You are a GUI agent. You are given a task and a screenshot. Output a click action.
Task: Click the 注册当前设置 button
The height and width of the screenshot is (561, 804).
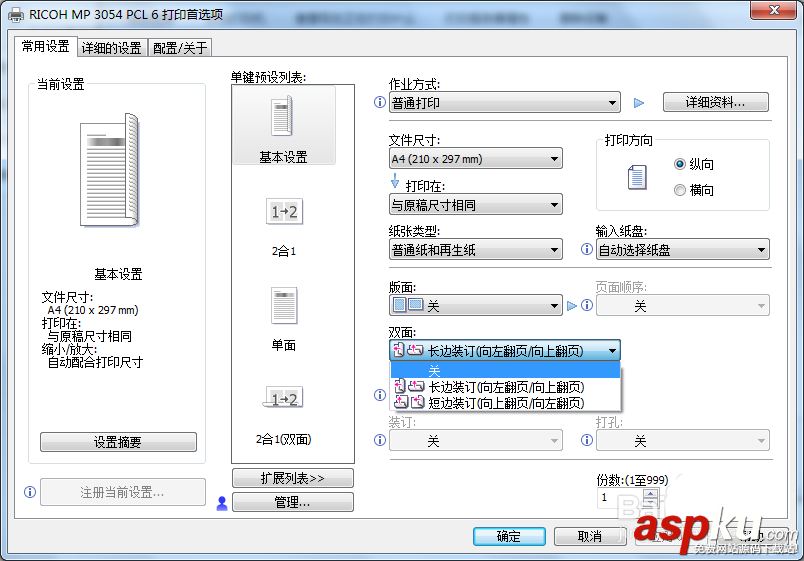pos(123,492)
